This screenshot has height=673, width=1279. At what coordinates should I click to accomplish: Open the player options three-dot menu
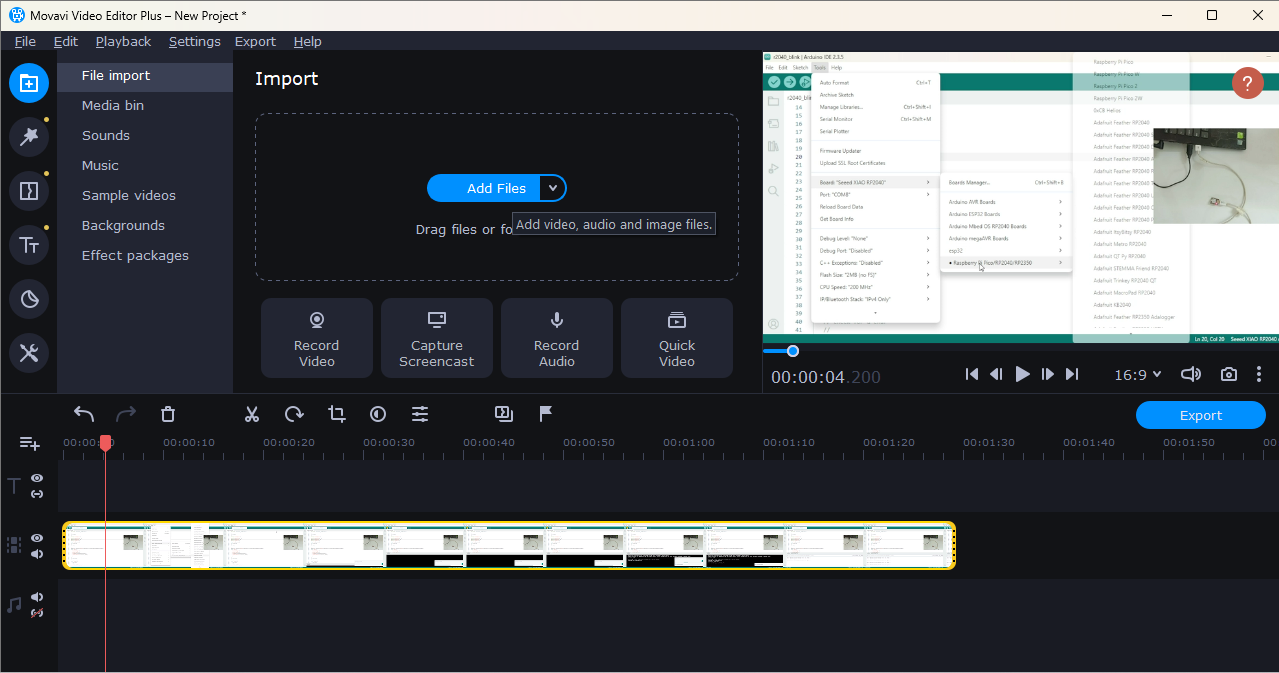click(1259, 374)
